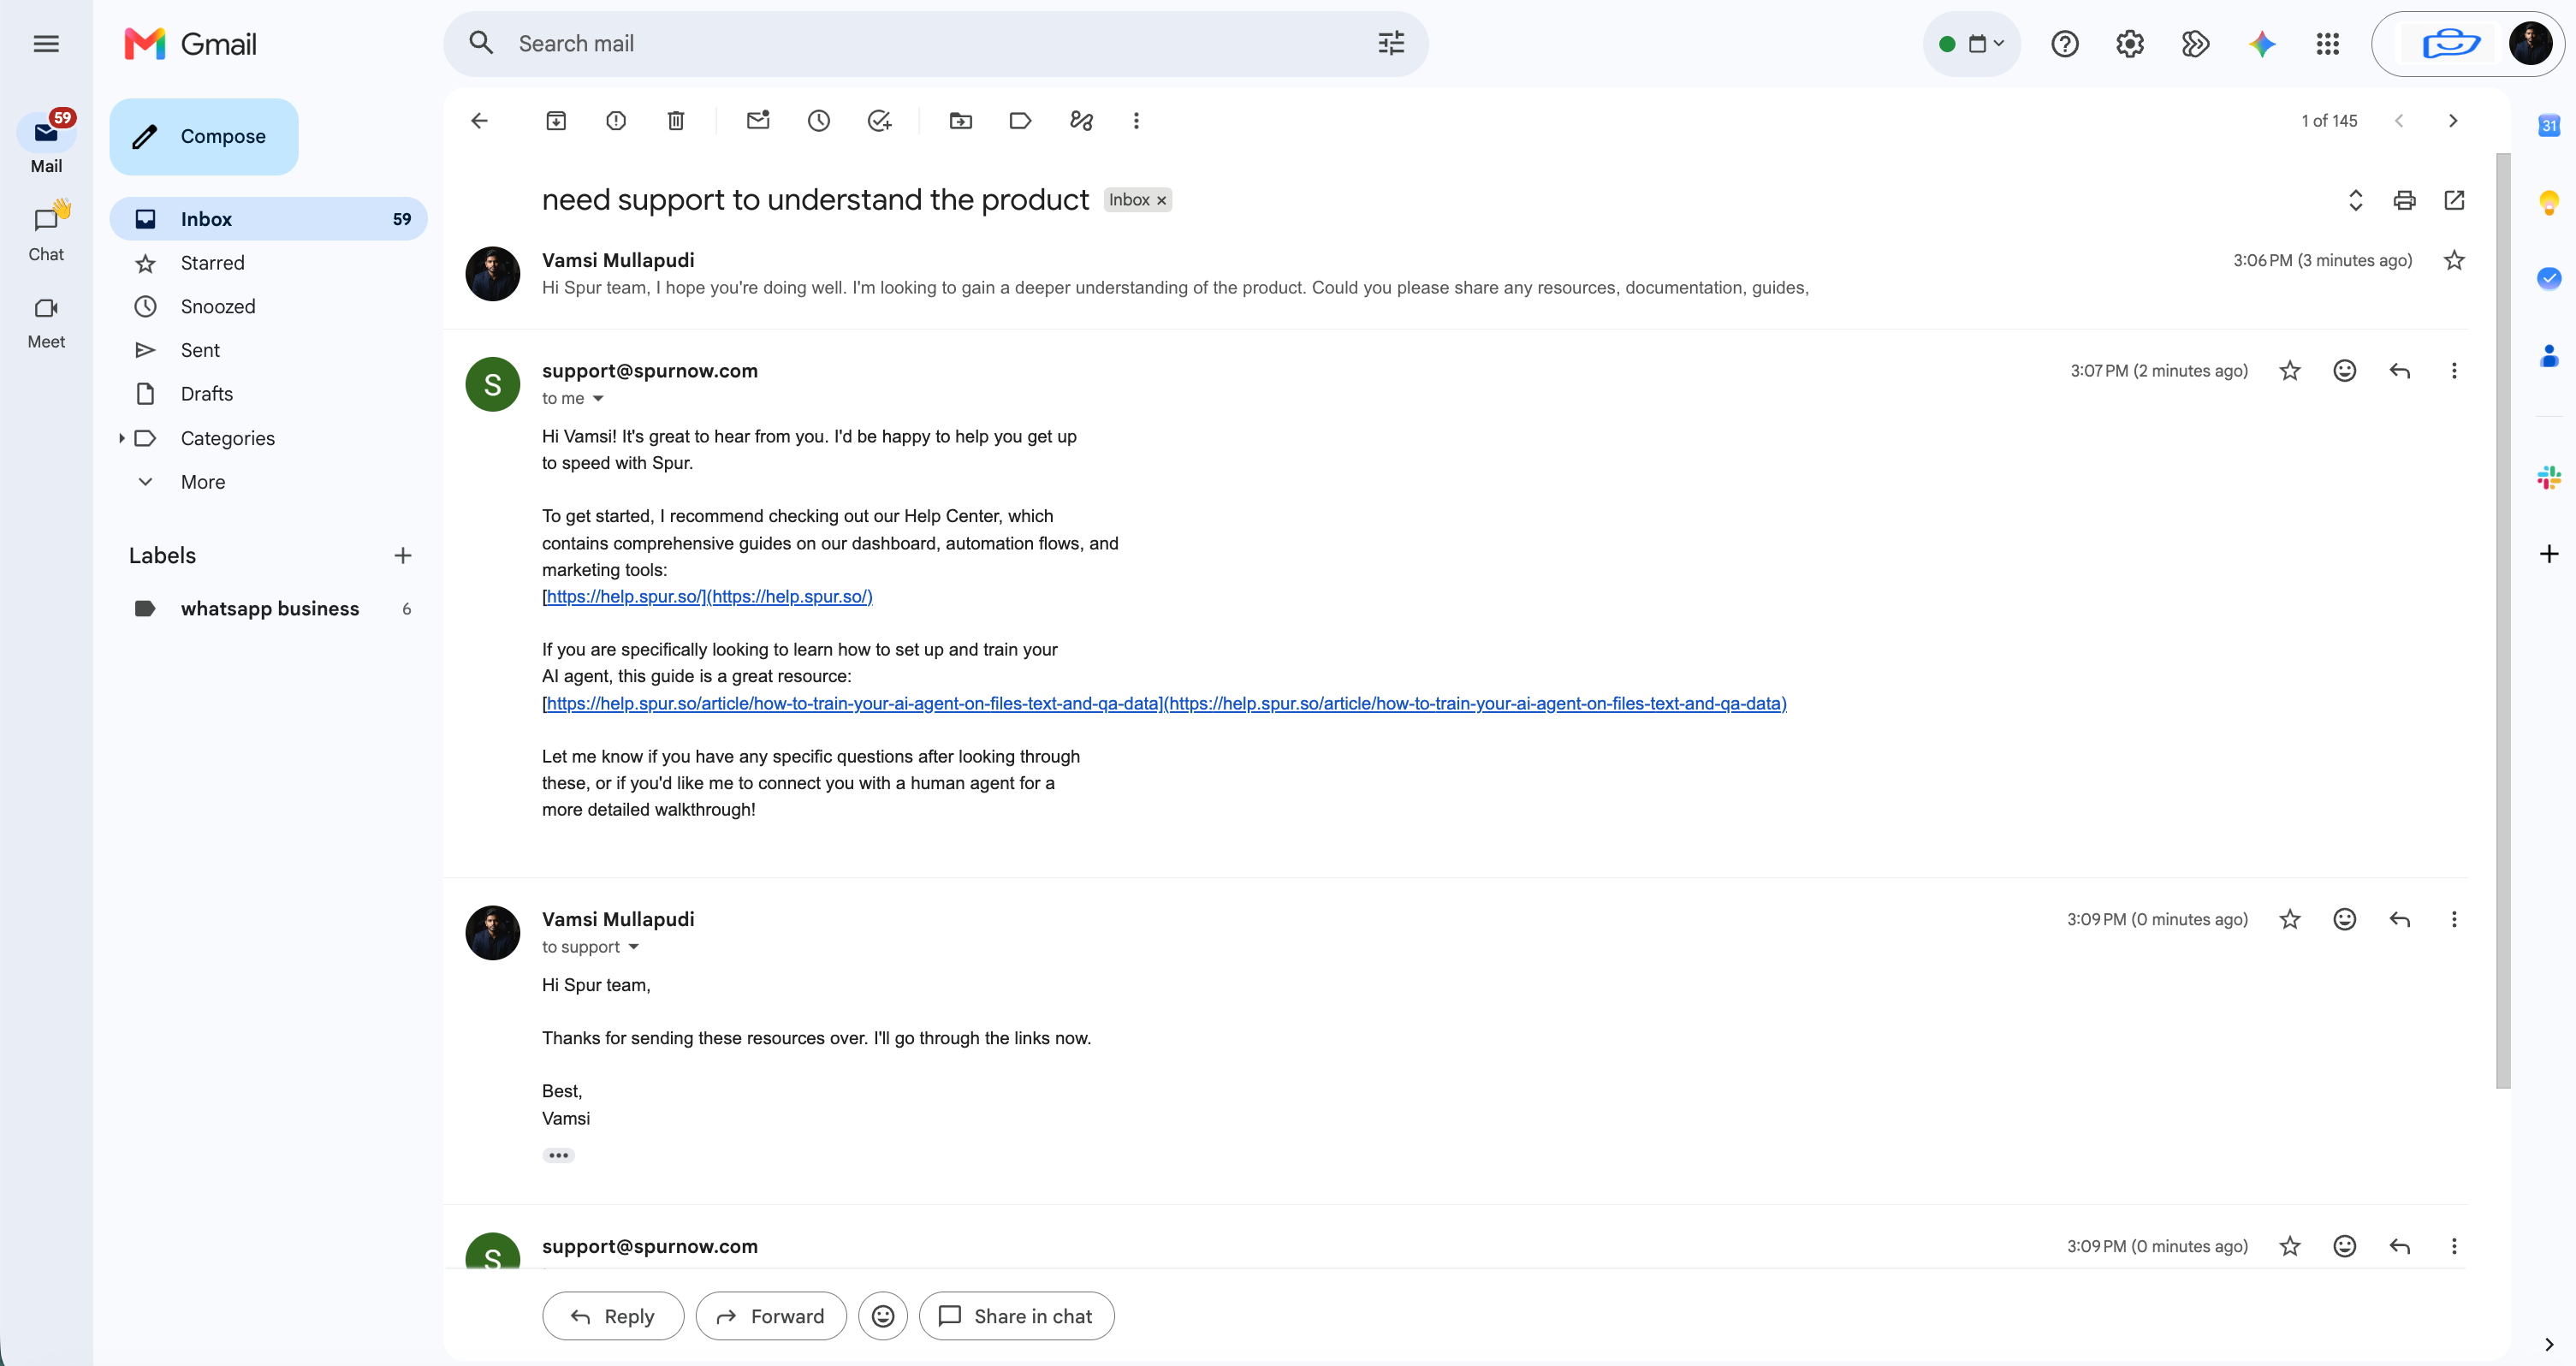Open the Google account avatar
This screenshot has width=2576, height=1366.
tap(2531, 44)
